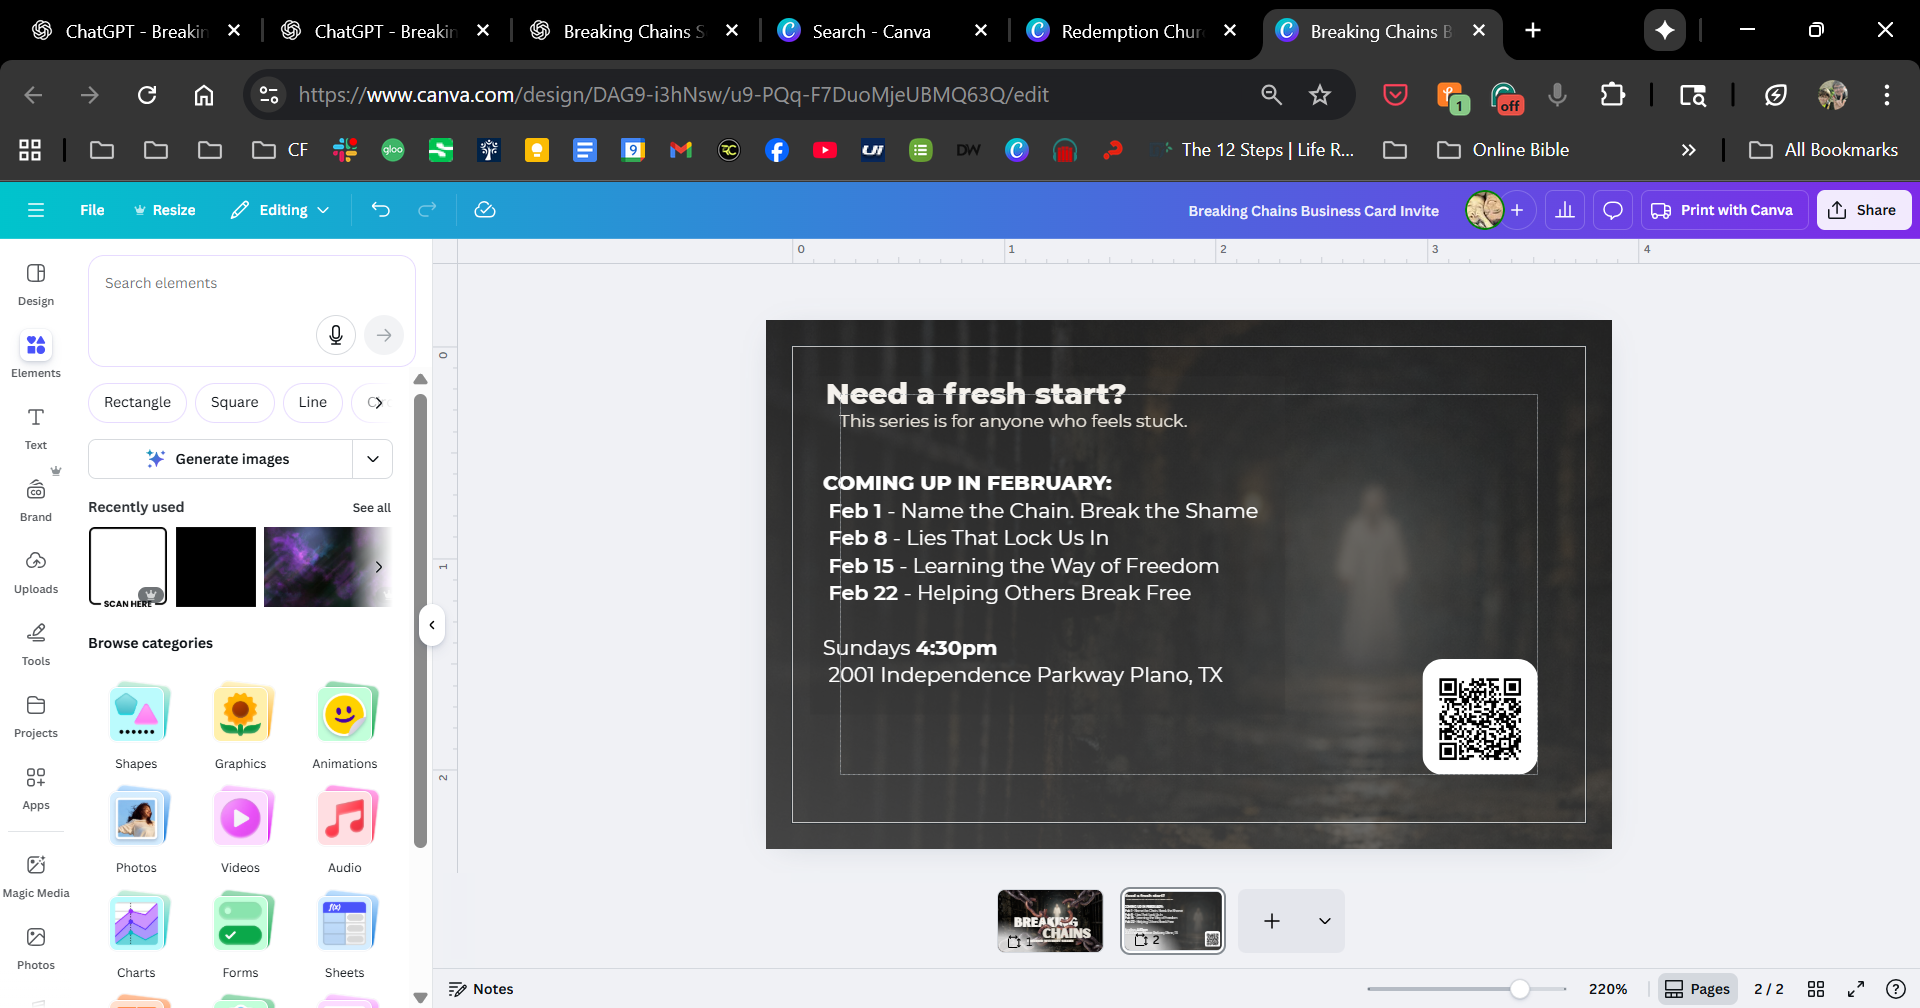Open Generate images dropdown arrow
The image size is (1920, 1008).
[x=373, y=459]
